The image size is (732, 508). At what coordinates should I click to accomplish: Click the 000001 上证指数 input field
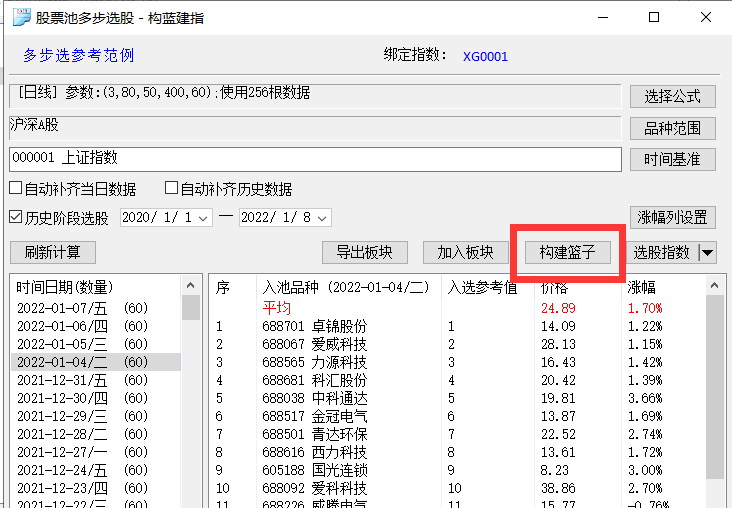tap(315, 159)
